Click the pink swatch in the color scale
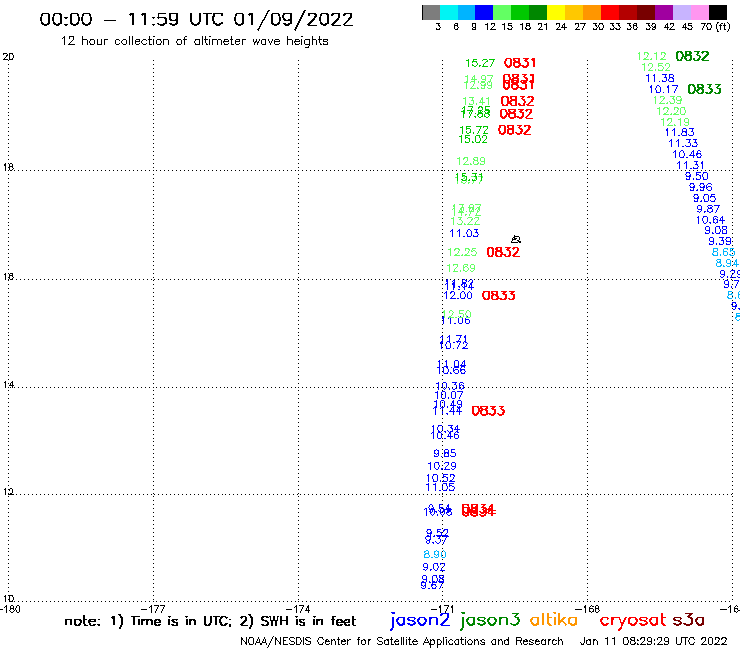This screenshot has height=650, width=740. [x=698, y=12]
